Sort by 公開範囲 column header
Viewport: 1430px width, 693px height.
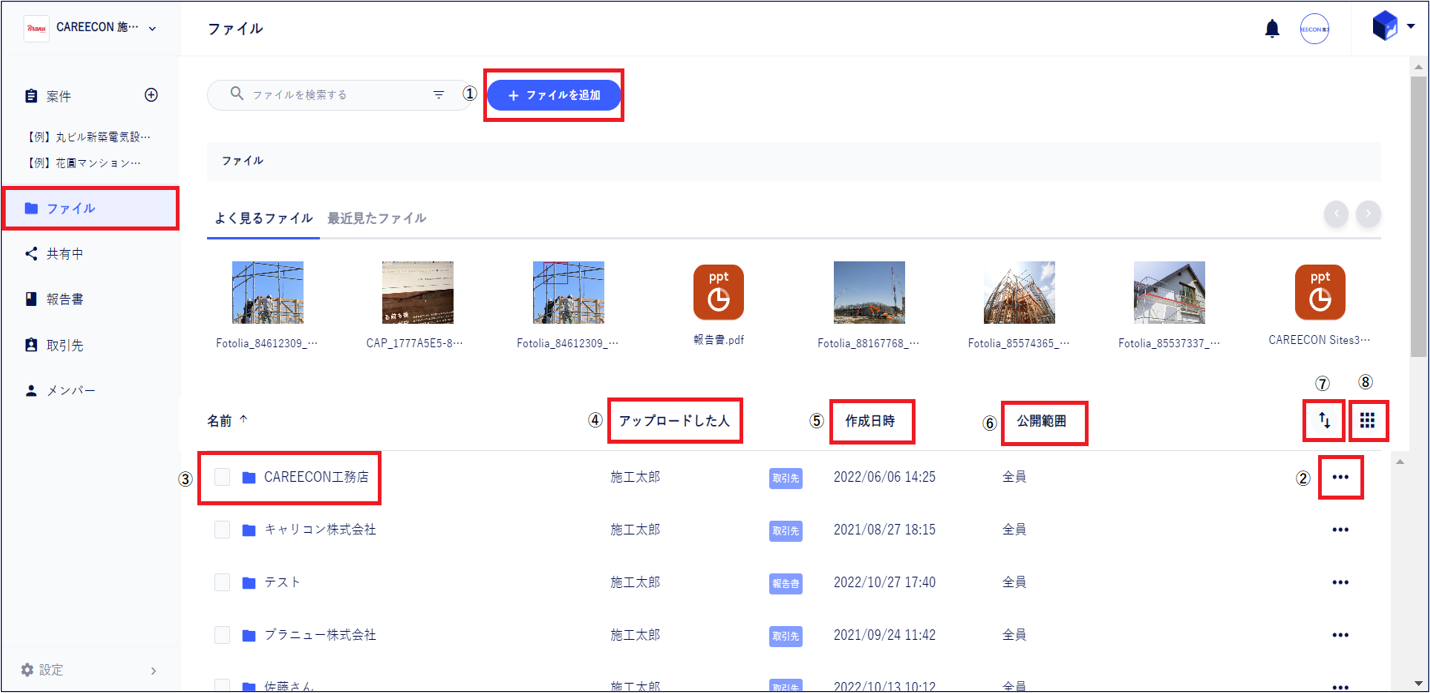1041,421
